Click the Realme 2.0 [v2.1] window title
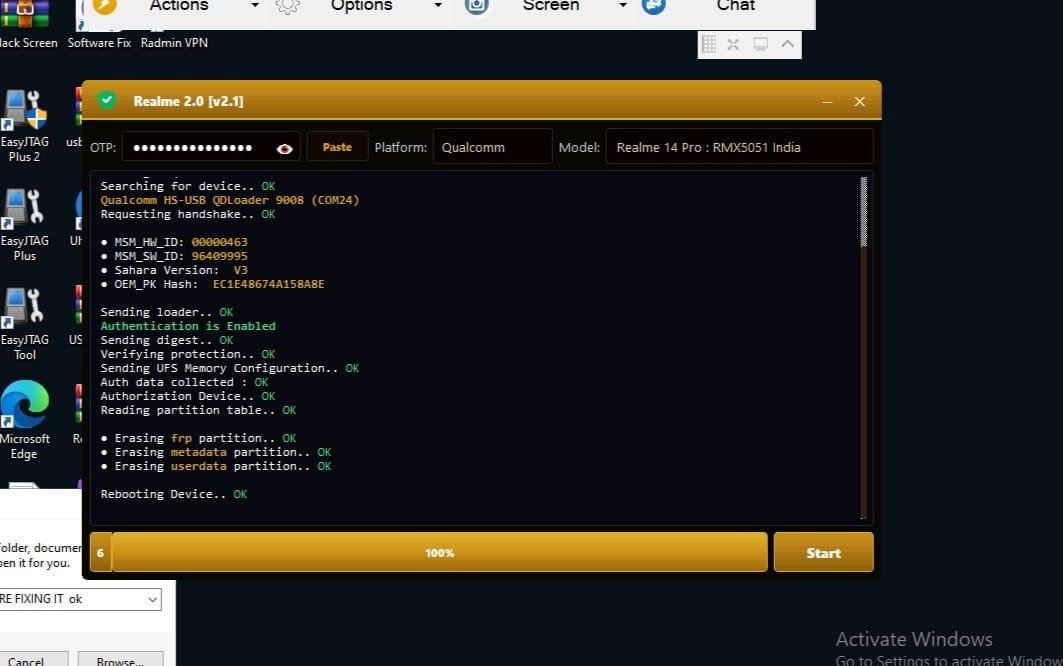The width and height of the screenshot is (1063, 666). (x=188, y=101)
